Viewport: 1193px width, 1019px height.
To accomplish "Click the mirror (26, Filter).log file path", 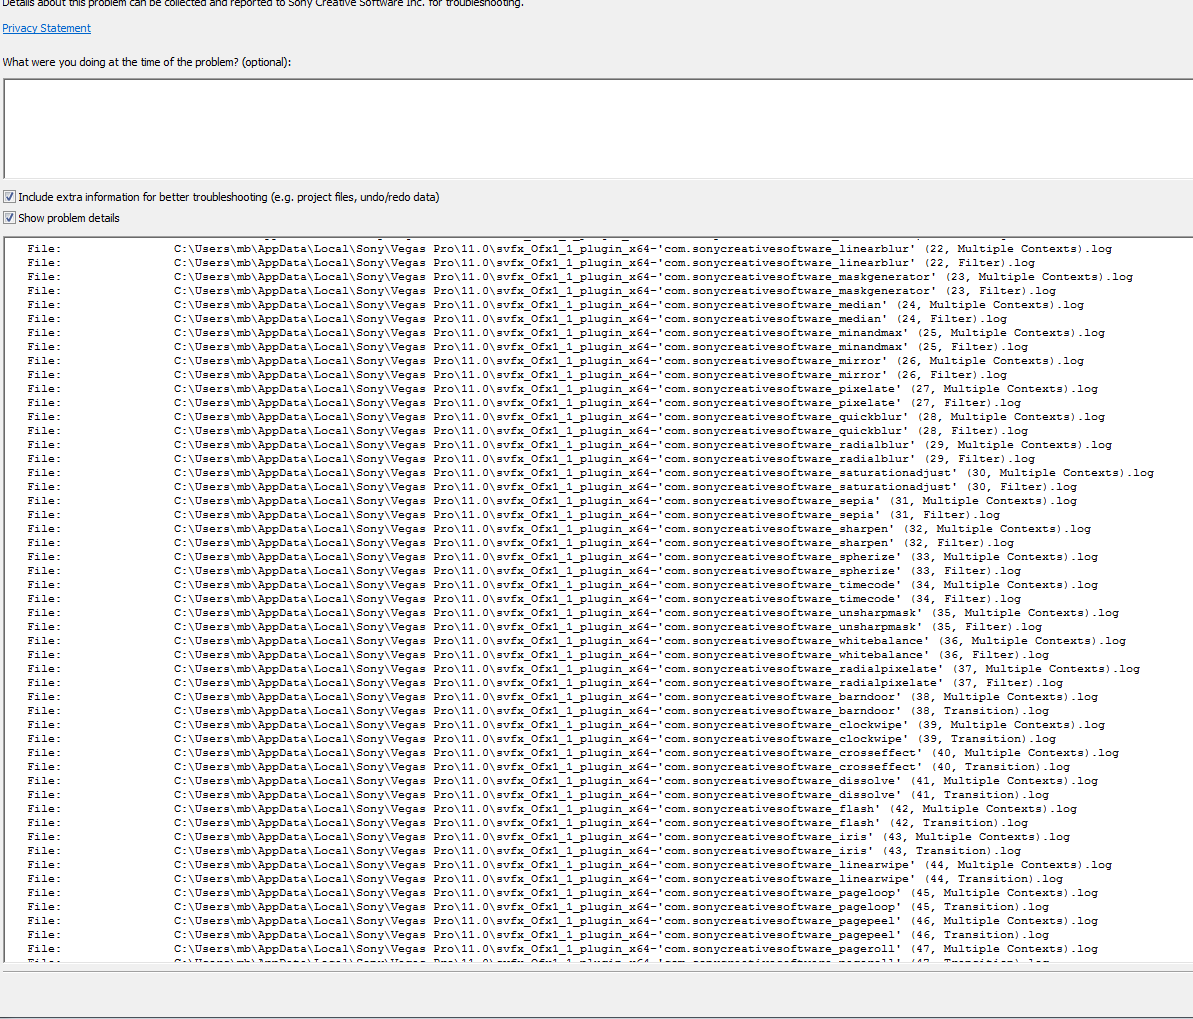I will click(x=517, y=375).
